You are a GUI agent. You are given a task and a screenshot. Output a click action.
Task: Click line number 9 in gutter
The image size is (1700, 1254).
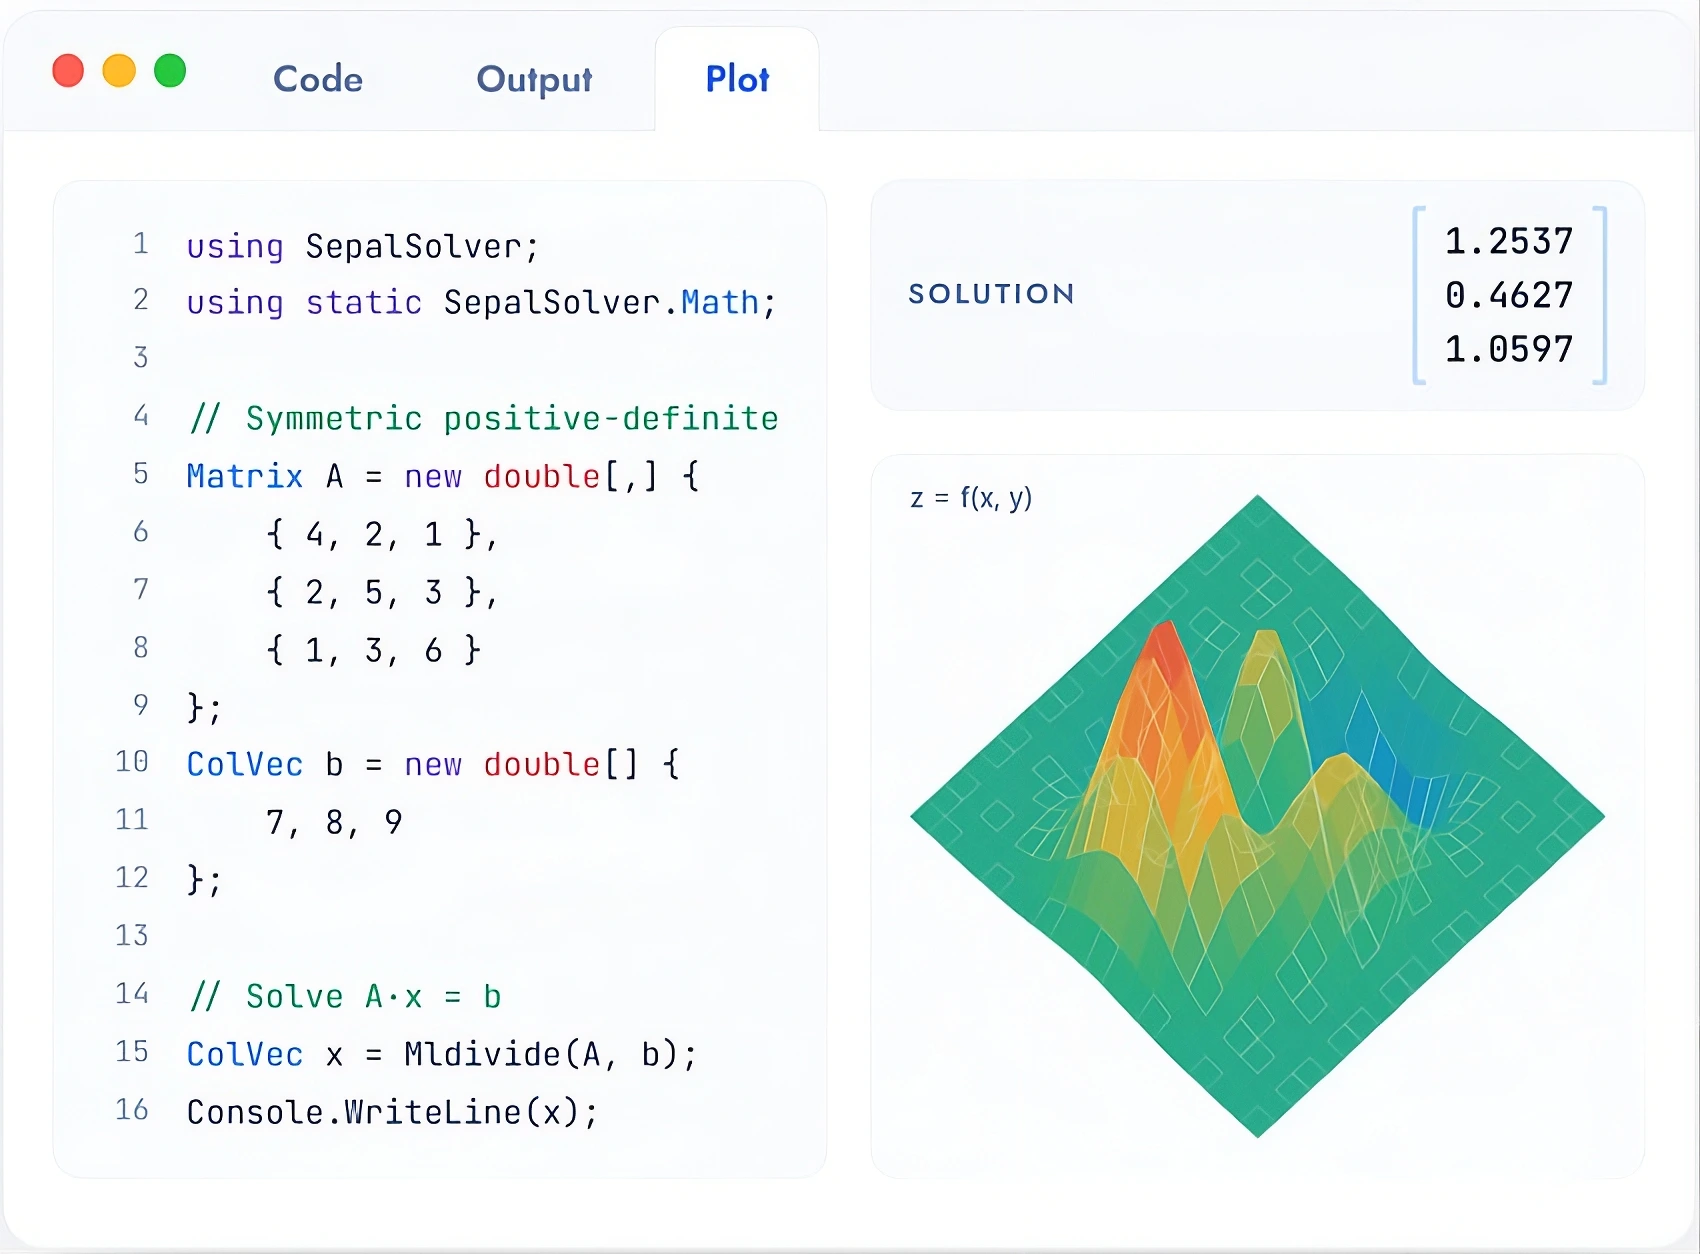click(x=141, y=705)
